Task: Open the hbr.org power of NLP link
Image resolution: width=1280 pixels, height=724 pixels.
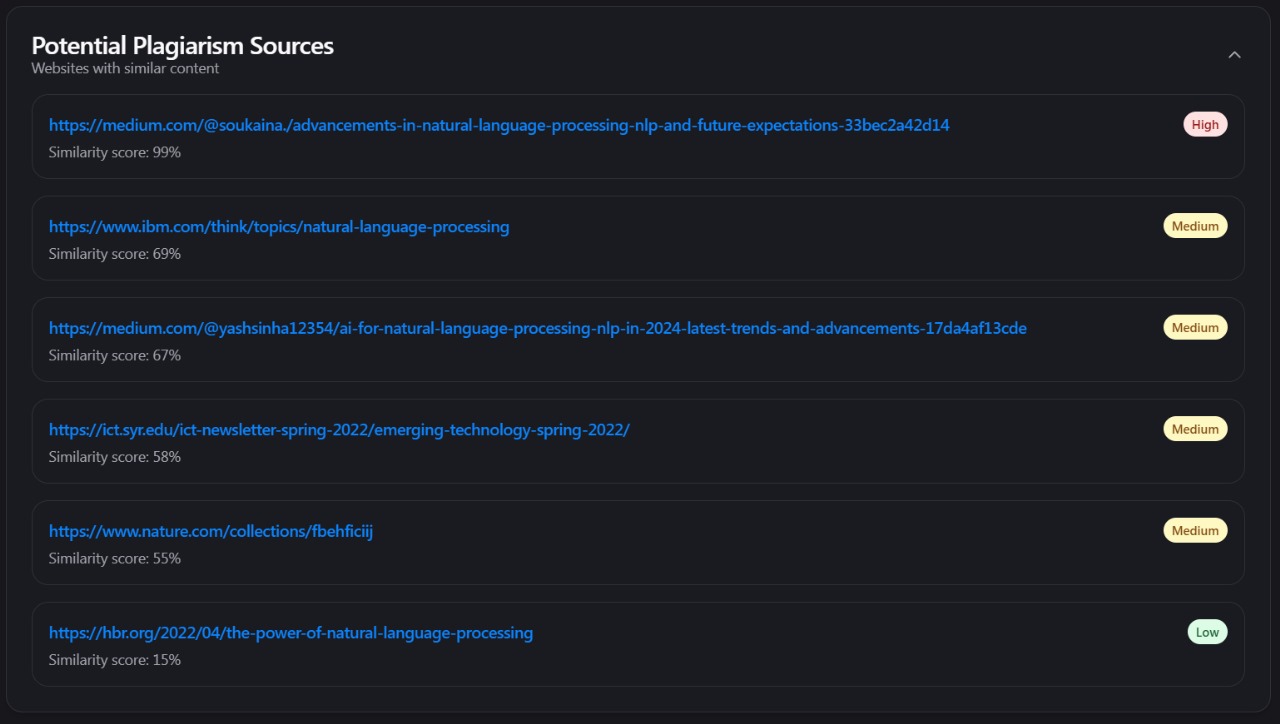Action: click(x=291, y=633)
